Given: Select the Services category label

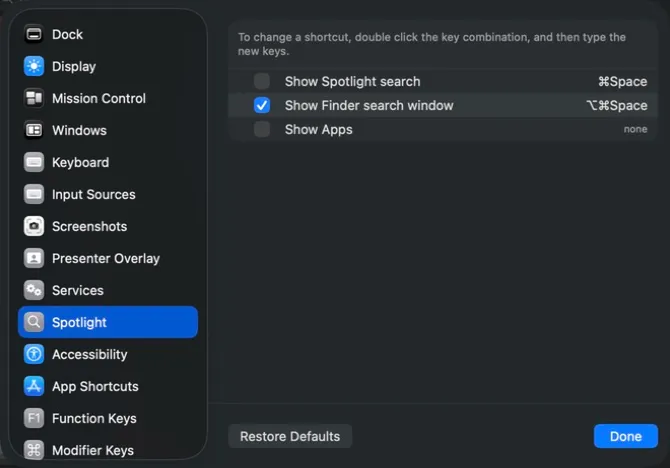Looking at the screenshot, I should point(78,290).
